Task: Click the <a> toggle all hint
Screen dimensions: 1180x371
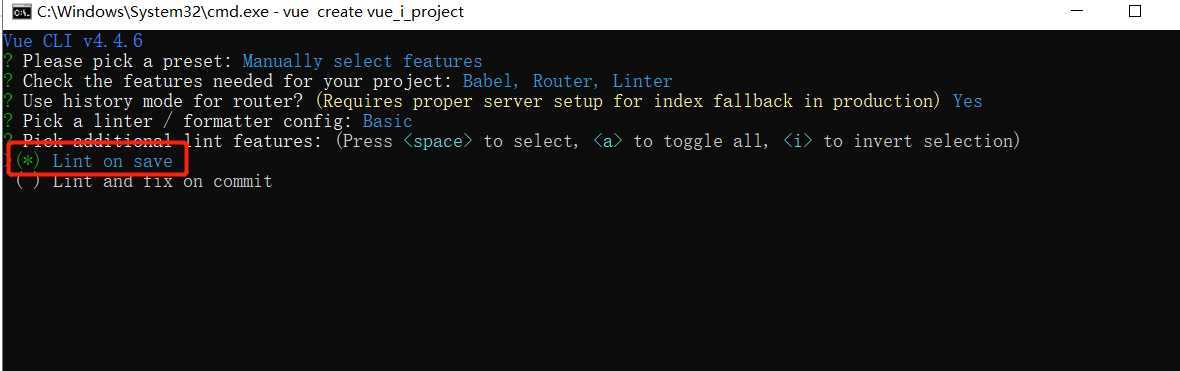Action: pos(608,141)
